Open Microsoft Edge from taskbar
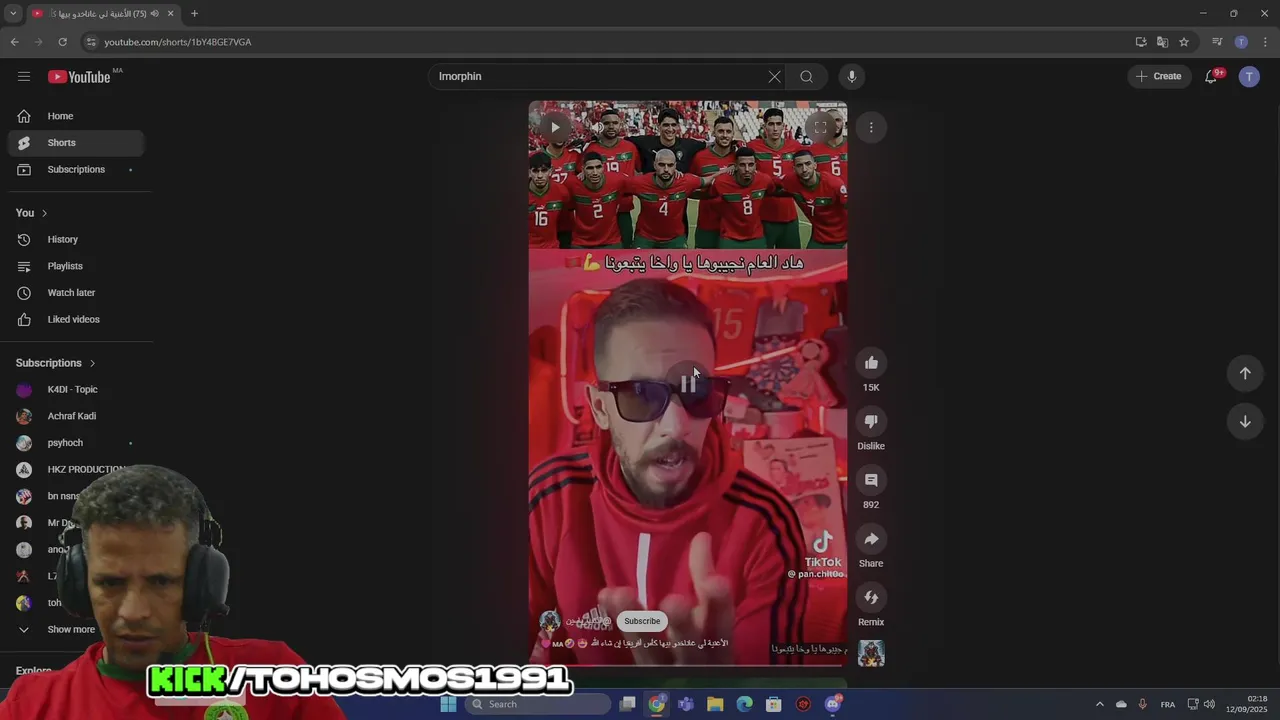The width and height of the screenshot is (1280, 720). tap(744, 704)
